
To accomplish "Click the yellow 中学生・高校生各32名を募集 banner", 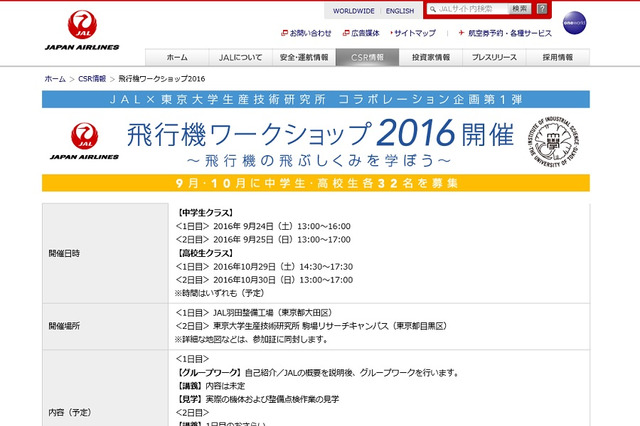I will click(x=316, y=183).
